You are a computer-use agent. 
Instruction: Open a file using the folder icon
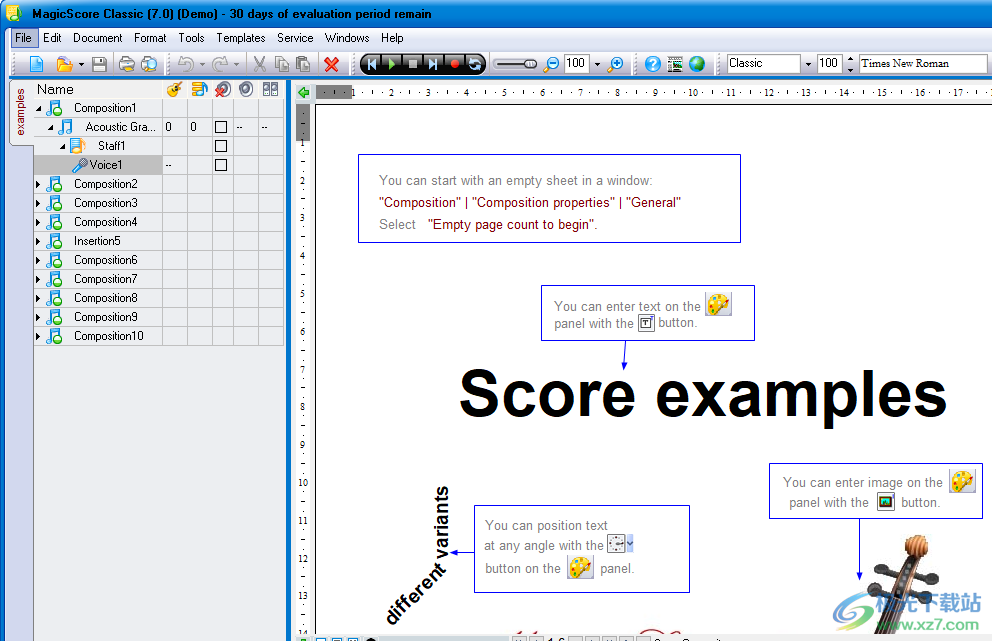64,64
